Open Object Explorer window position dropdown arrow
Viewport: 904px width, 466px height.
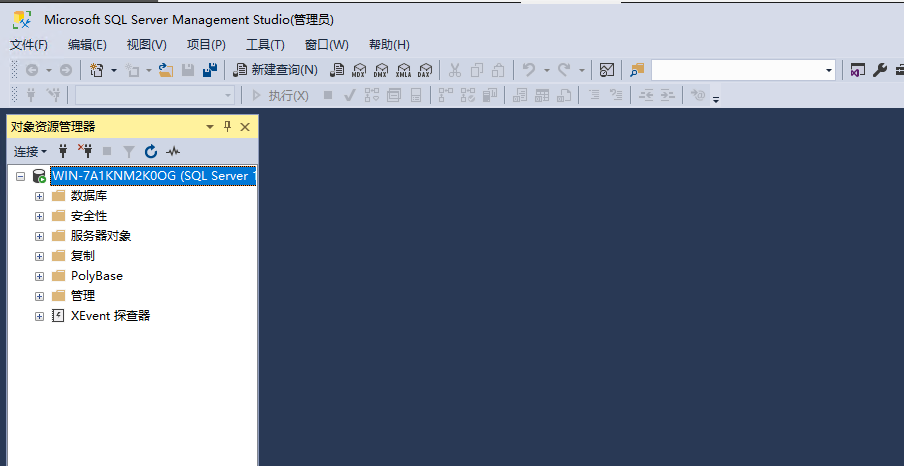click(x=210, y=127)
